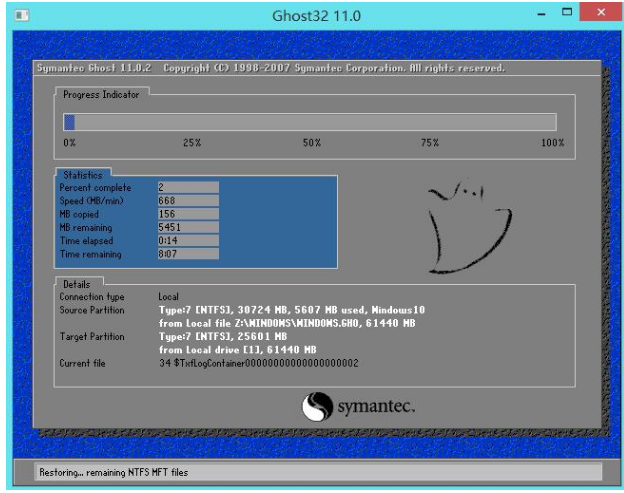Select the MB copied value field
Viewport: 624px width, 493px height.
pos(188,214)
